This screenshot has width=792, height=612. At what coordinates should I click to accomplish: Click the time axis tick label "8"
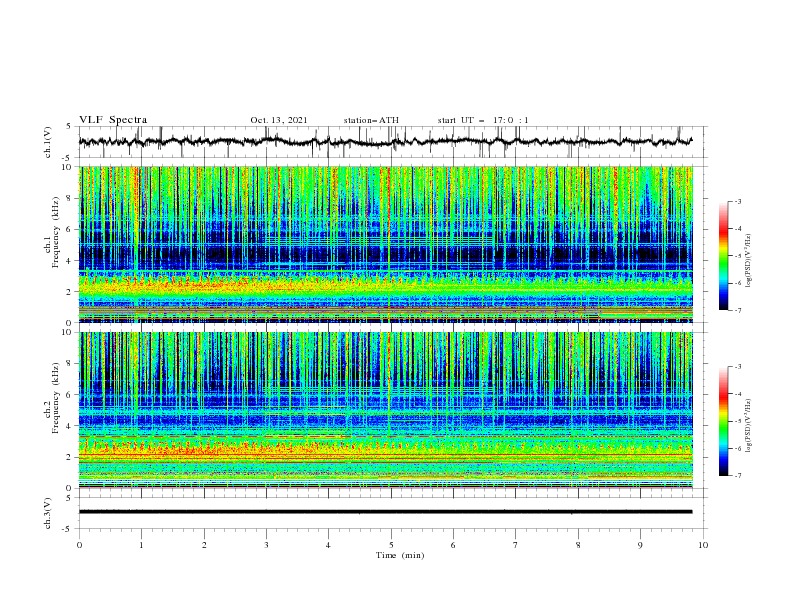point(578,545)
